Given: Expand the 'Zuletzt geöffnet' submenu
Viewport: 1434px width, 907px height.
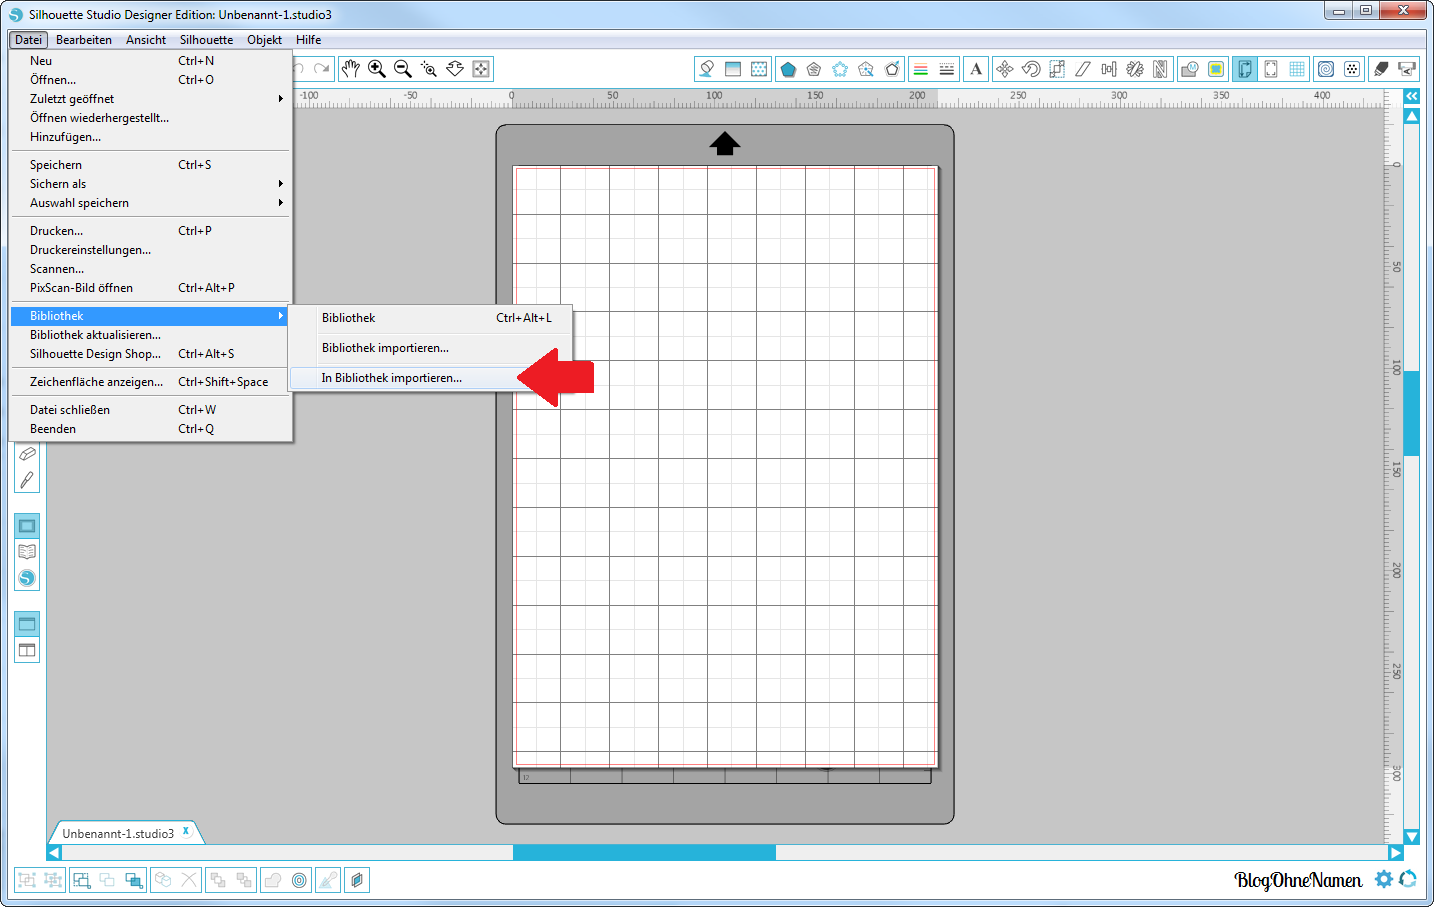Looking at the screenshot, I should tap(150, 99).
